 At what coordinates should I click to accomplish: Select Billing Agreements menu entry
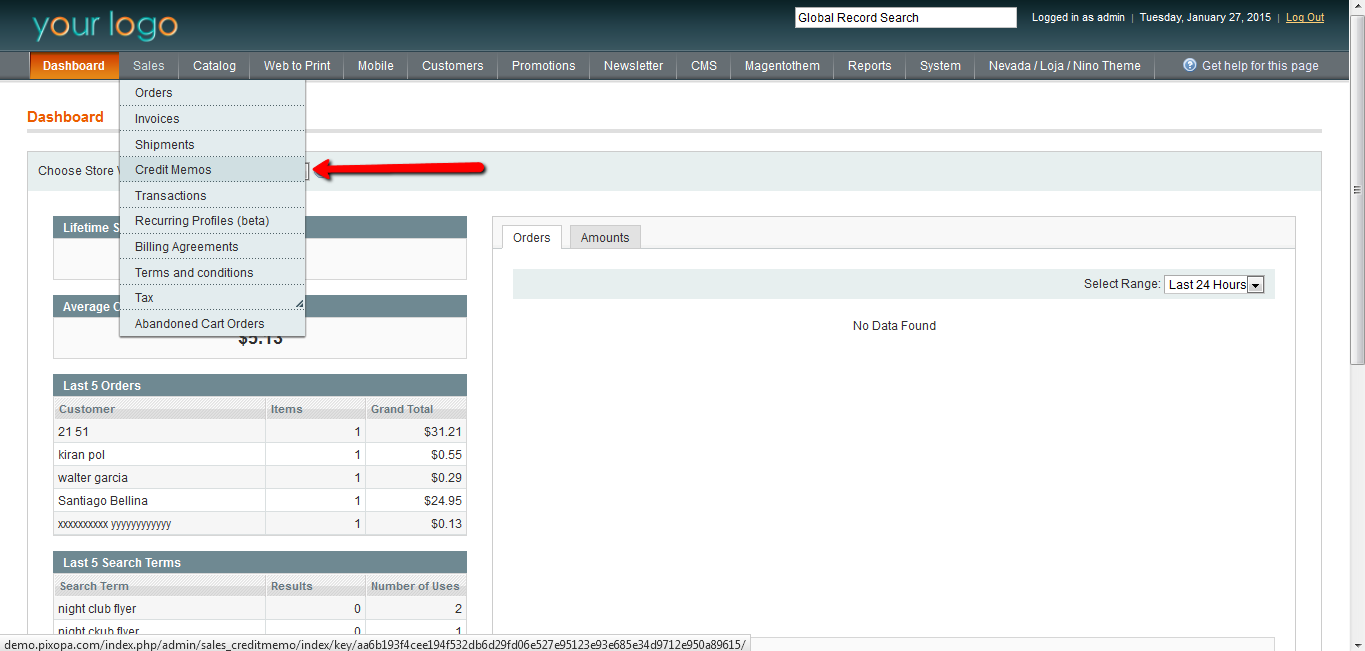click(x=212, y=247)
